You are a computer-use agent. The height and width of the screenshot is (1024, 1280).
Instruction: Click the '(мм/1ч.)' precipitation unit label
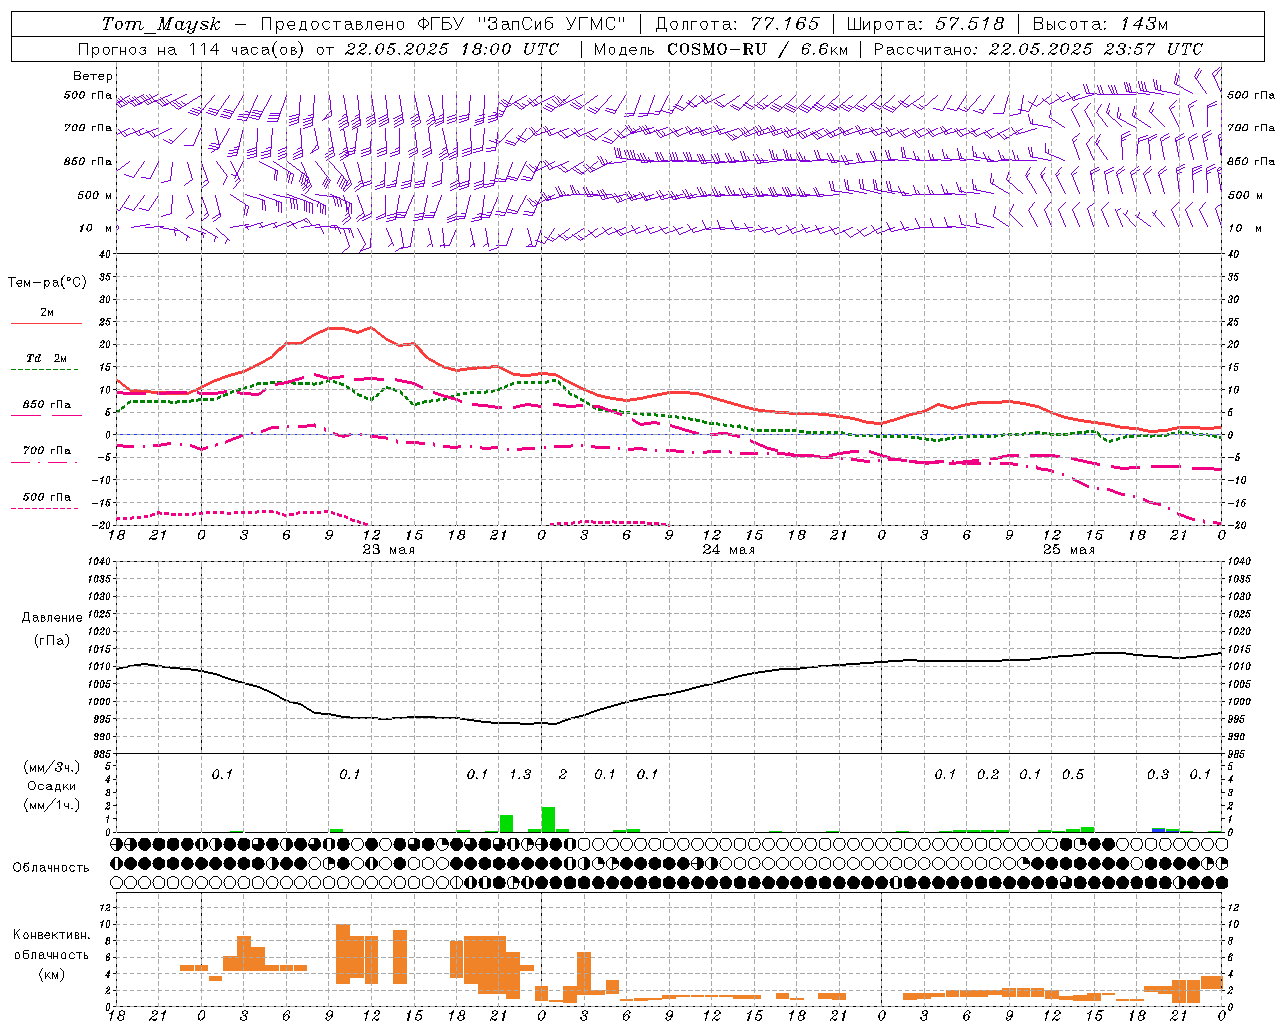52,805
